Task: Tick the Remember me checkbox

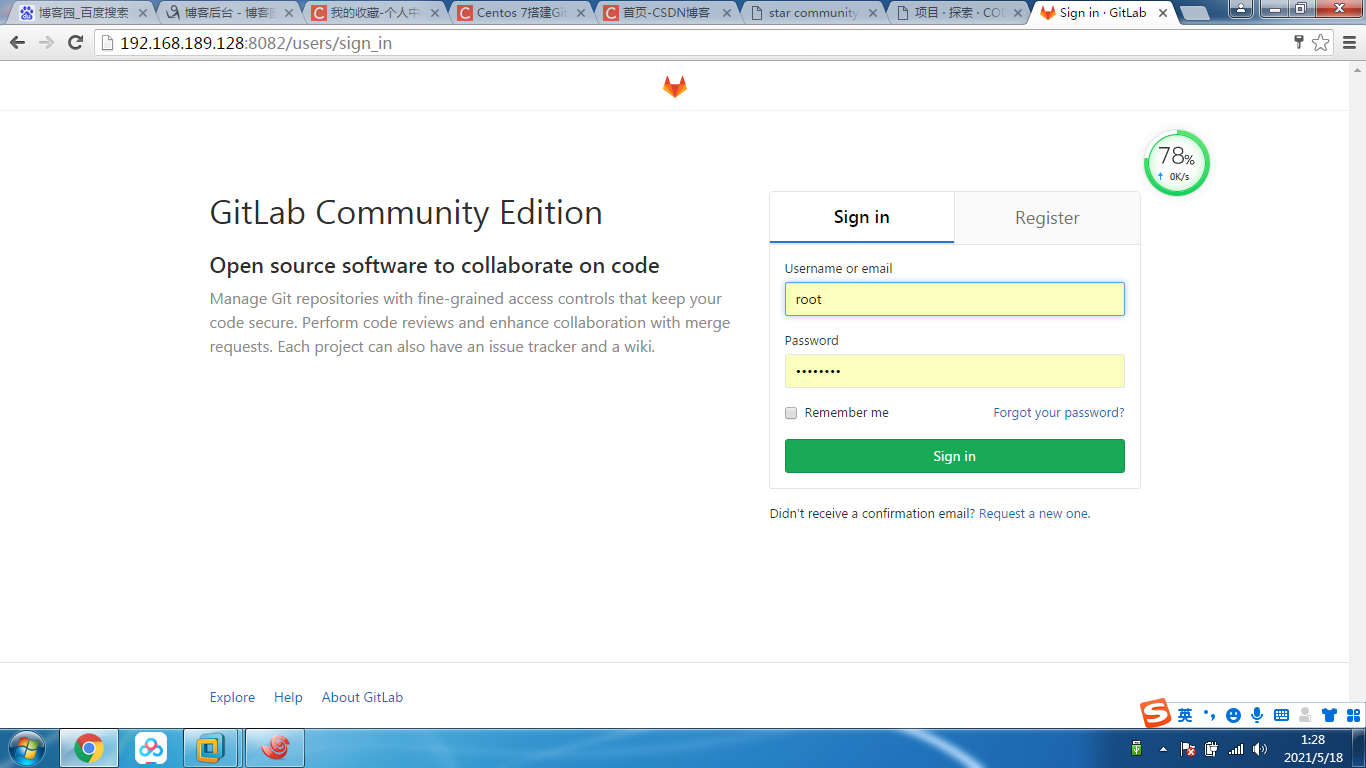Action: point(791,413)
